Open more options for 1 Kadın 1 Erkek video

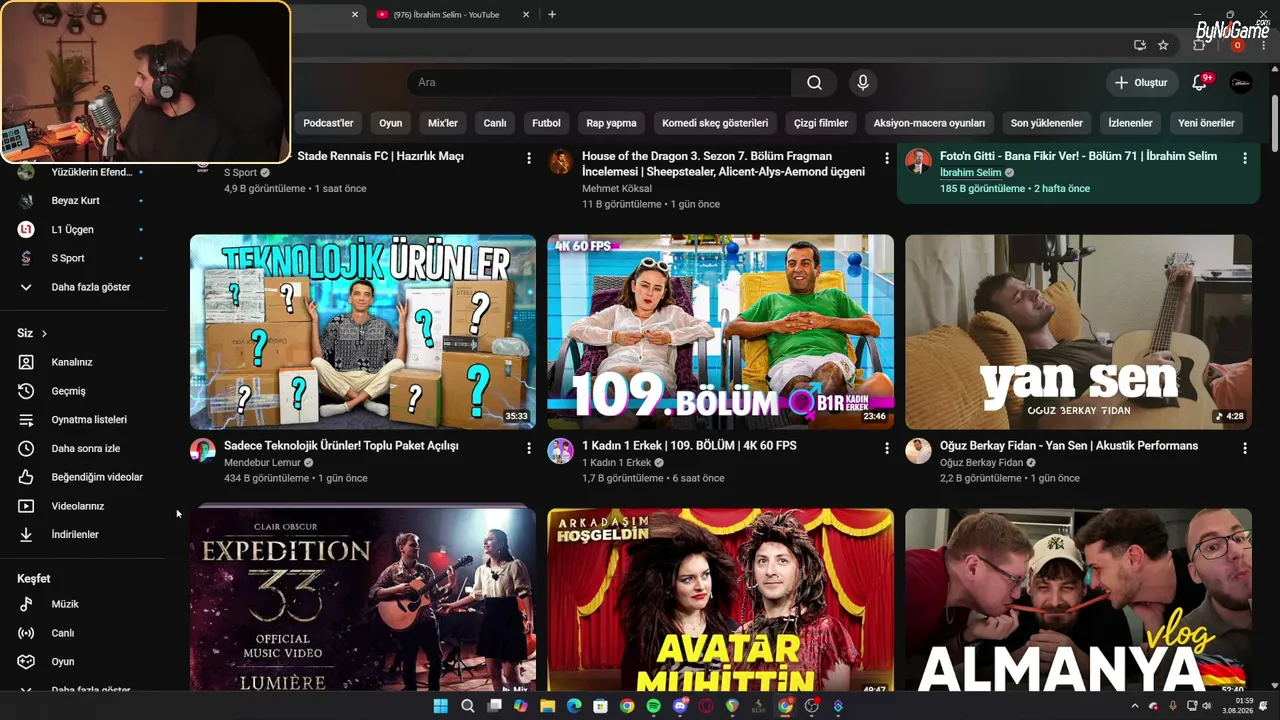[x=886, y=448]
